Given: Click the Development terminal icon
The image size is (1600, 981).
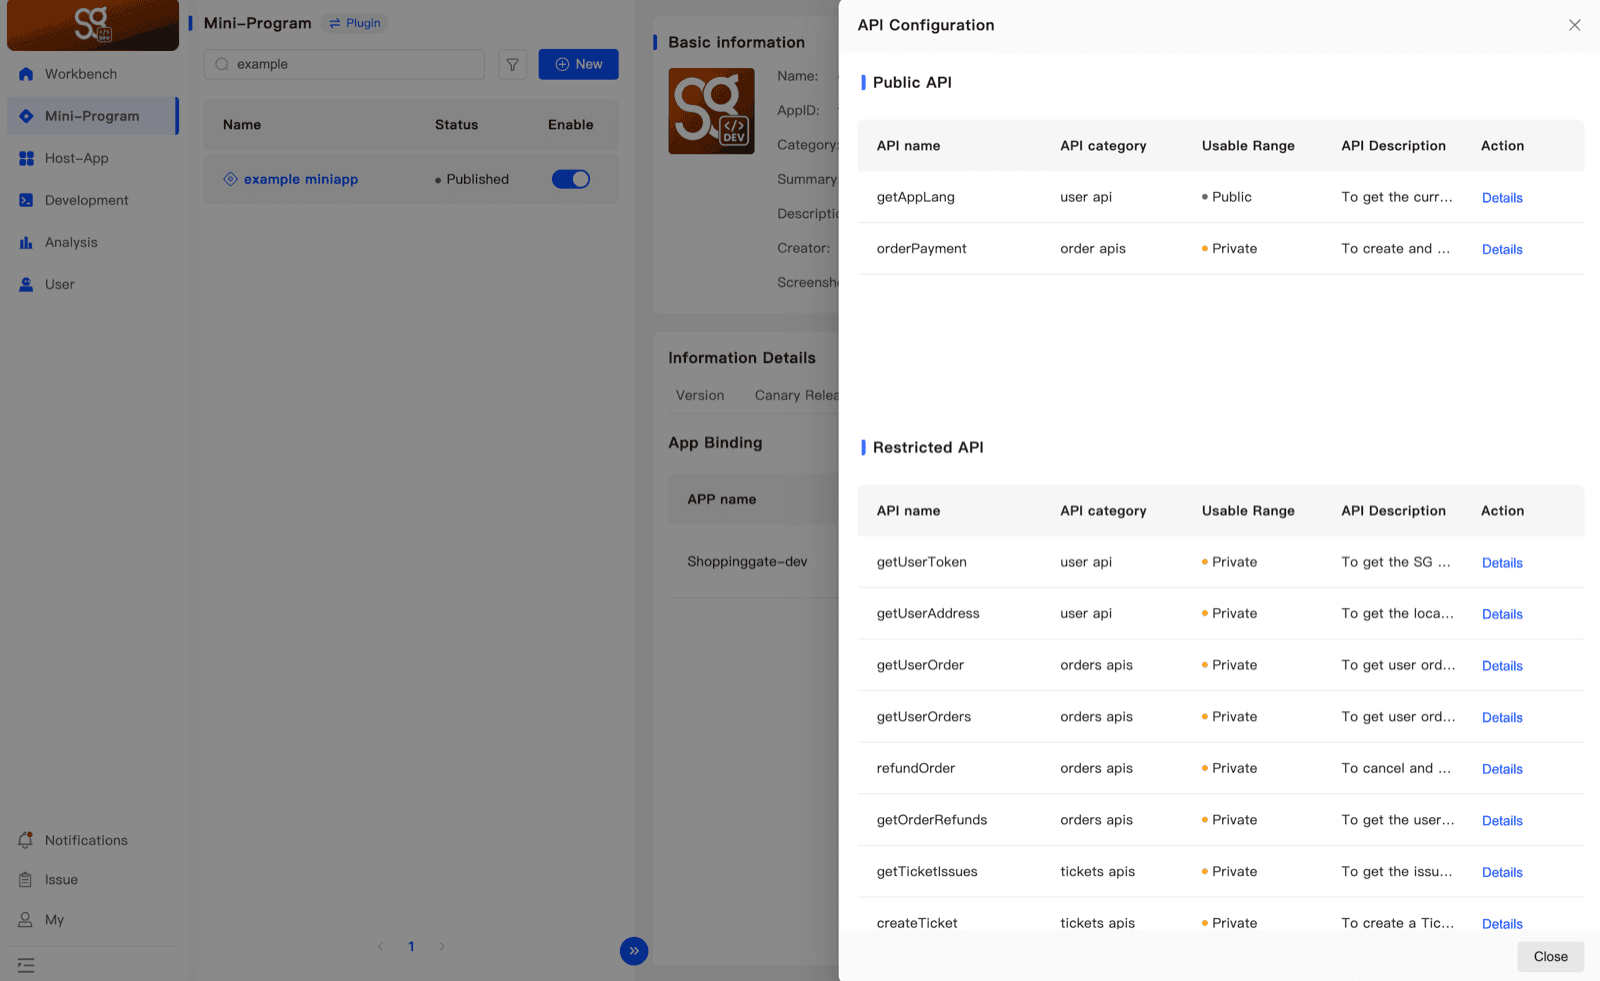Looking at the screenshot, I should pyautogui.click(x=26, y=200).
